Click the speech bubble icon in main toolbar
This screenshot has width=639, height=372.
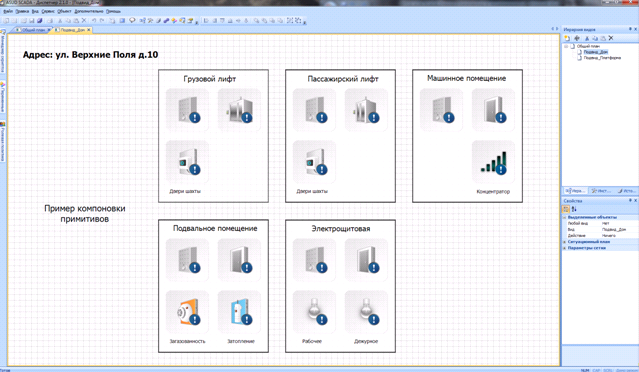[132, 20]
